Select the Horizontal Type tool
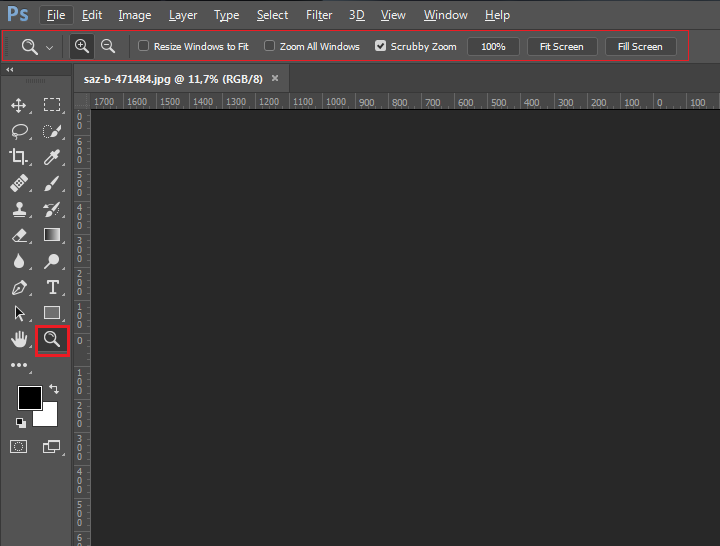This screenshot has height=546, width=720. click(52, 287)
